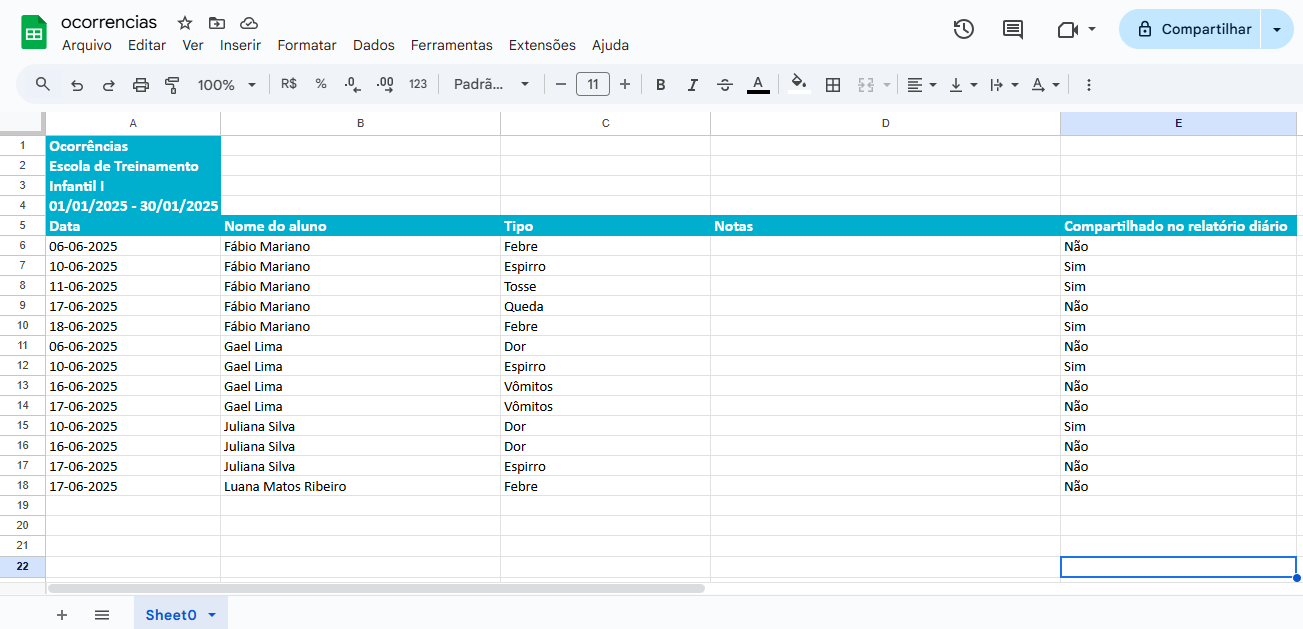Screen dimensions: 1303x629
Task: Increase font size with plus button
Action: tap(625, 84)
